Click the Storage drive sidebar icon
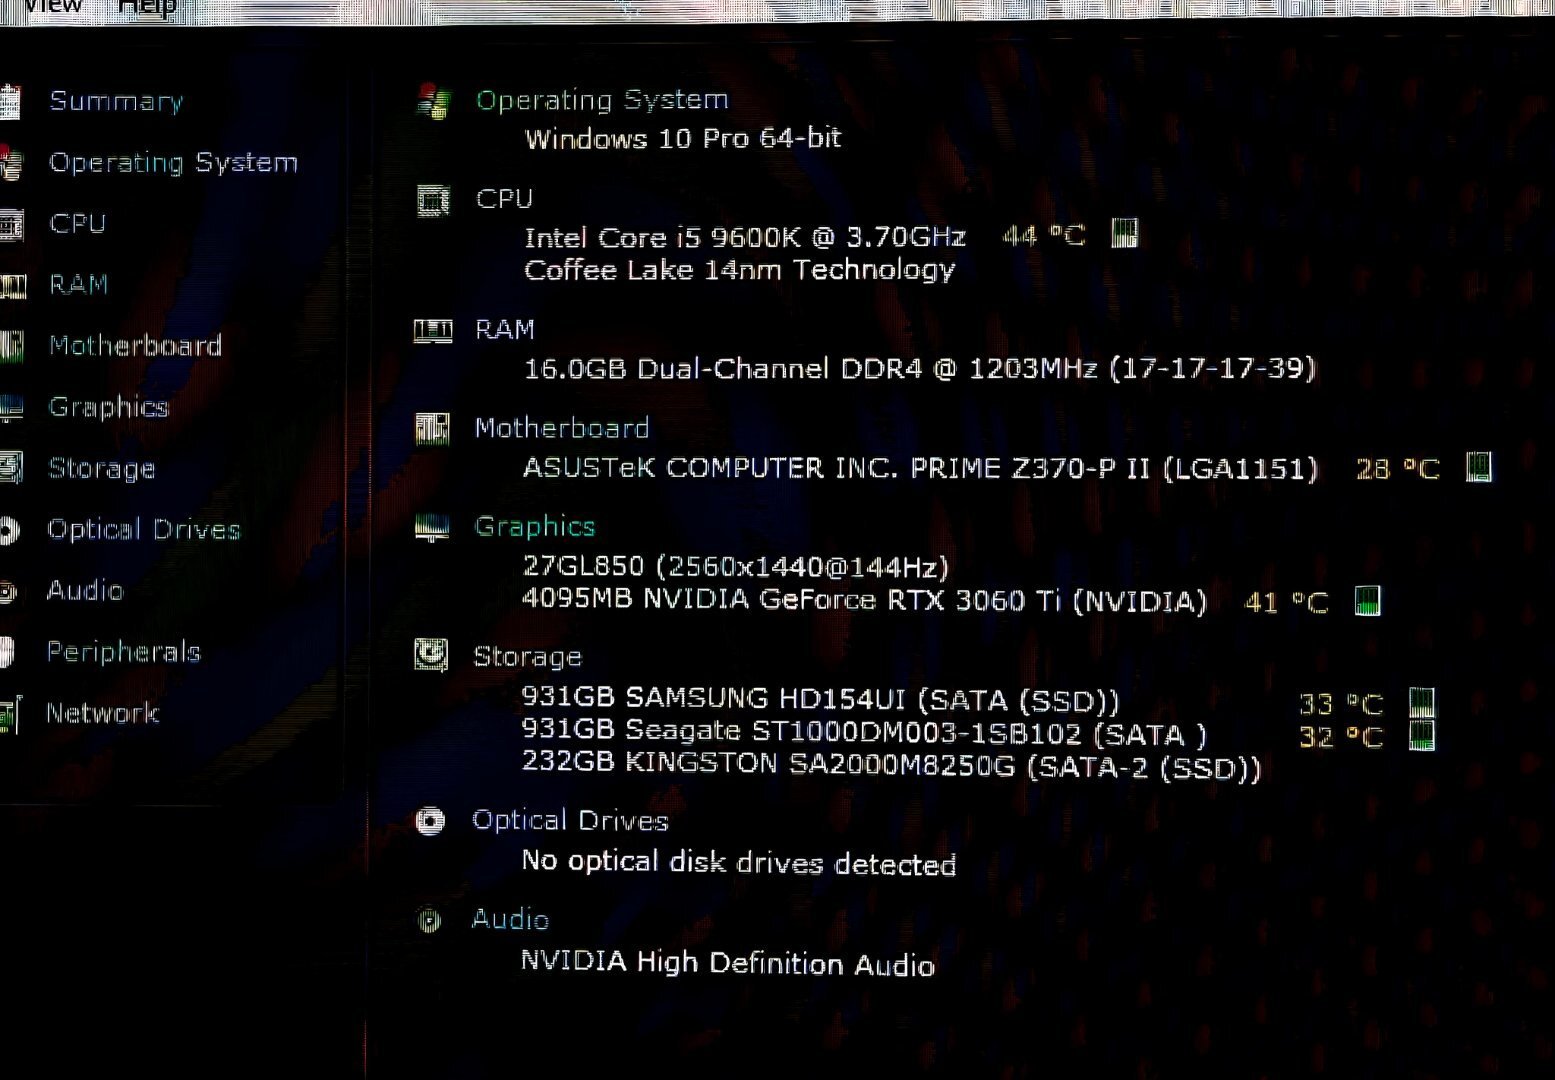This screenshot has width=1555, height=1080. (x=11, y=468)
